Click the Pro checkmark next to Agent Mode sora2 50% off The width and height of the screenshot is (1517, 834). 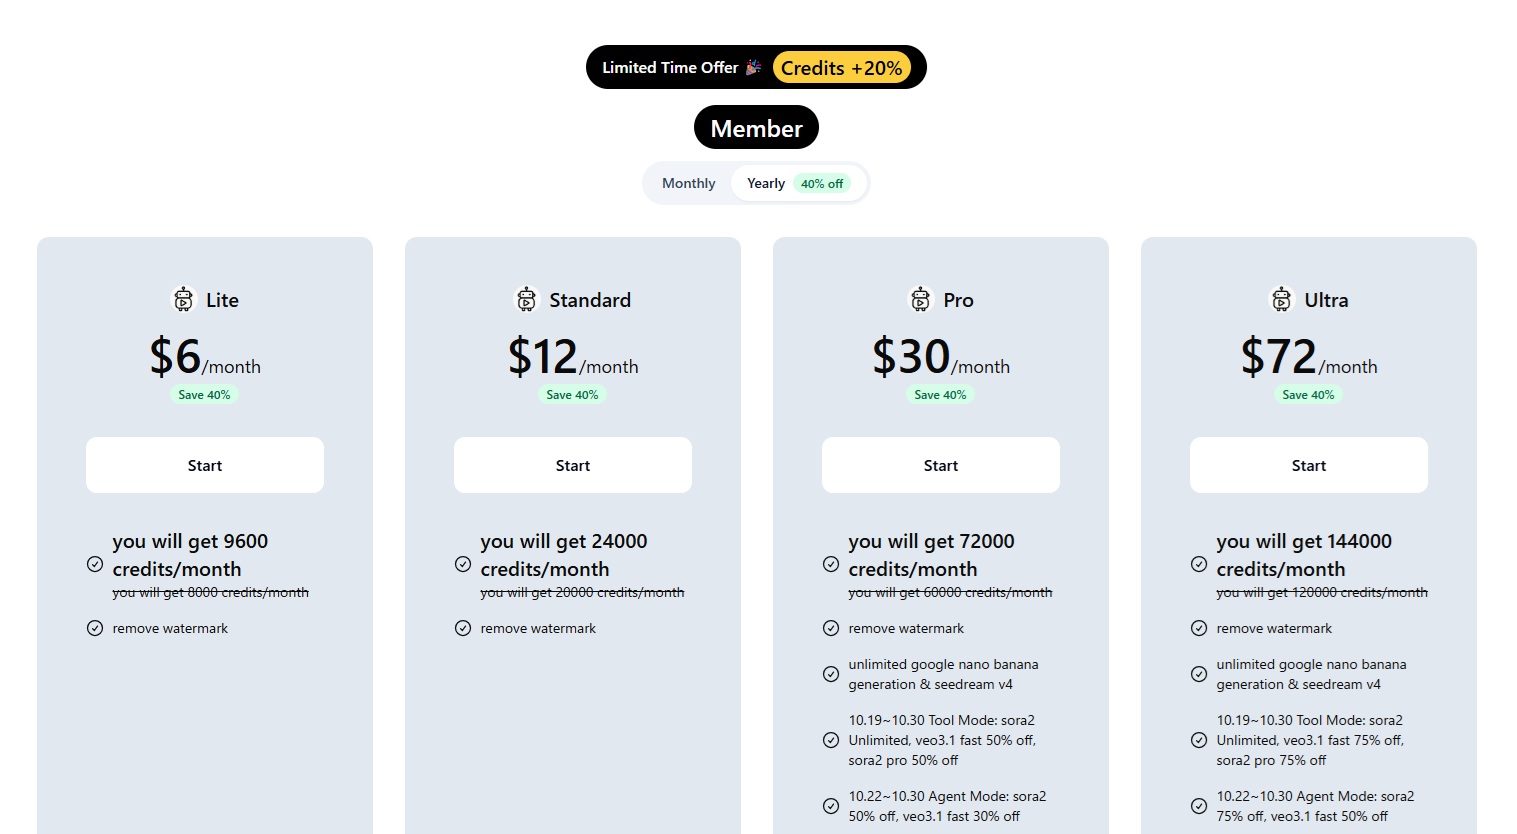[831, 806]
